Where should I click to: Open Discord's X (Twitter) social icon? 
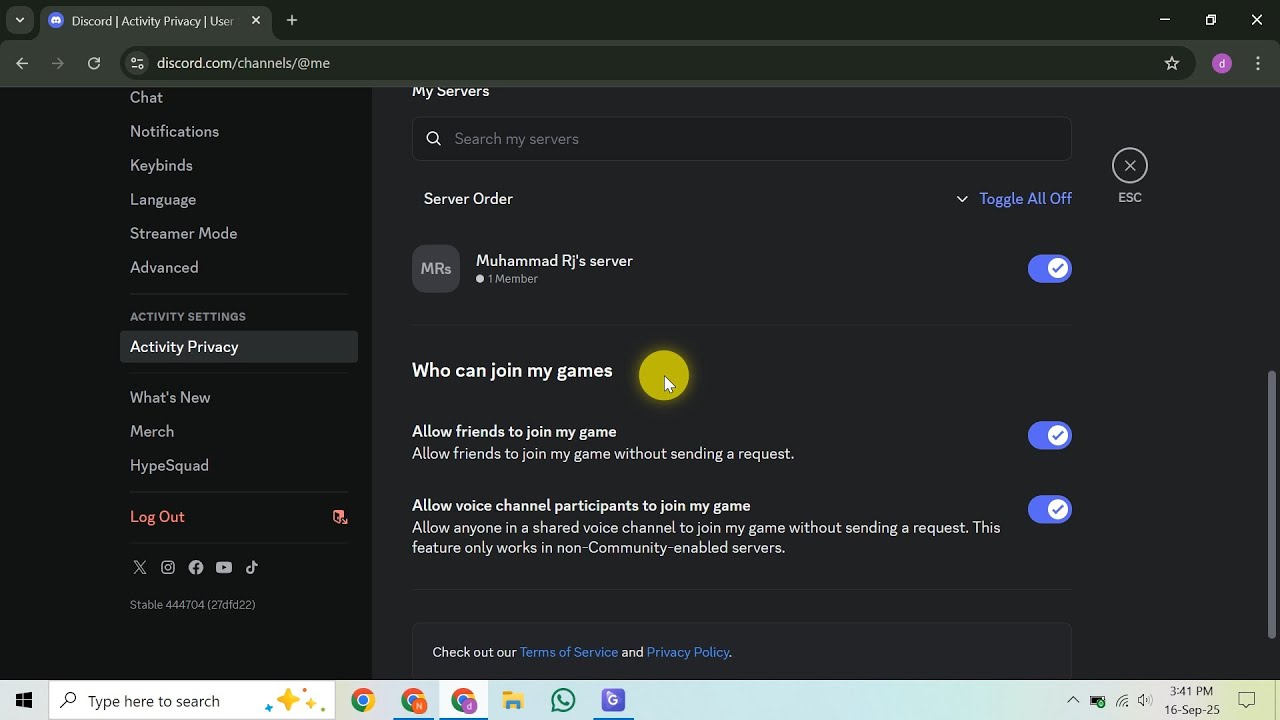[140, 567]
